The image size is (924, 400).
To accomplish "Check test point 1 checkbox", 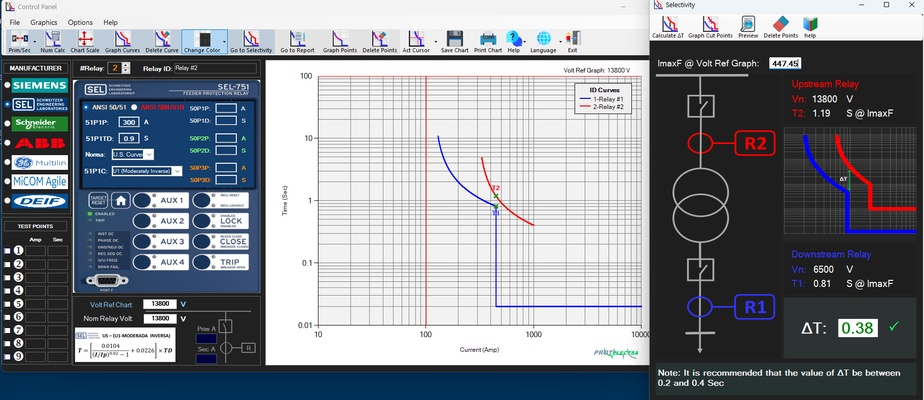I will coord(7,251).
